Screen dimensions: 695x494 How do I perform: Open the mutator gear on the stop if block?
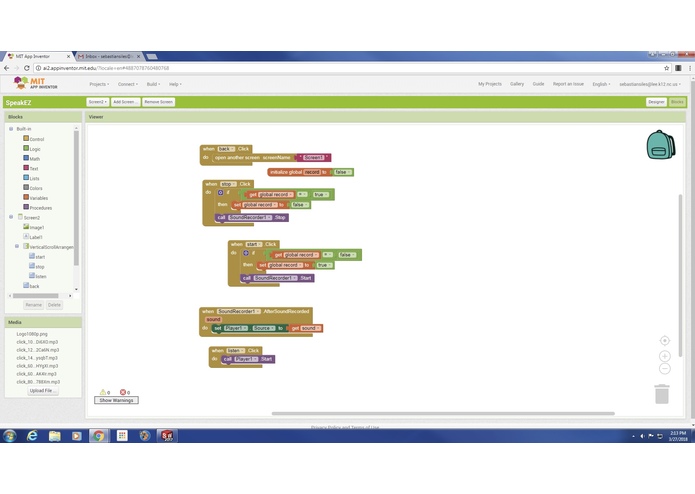[x=220, y=193]
